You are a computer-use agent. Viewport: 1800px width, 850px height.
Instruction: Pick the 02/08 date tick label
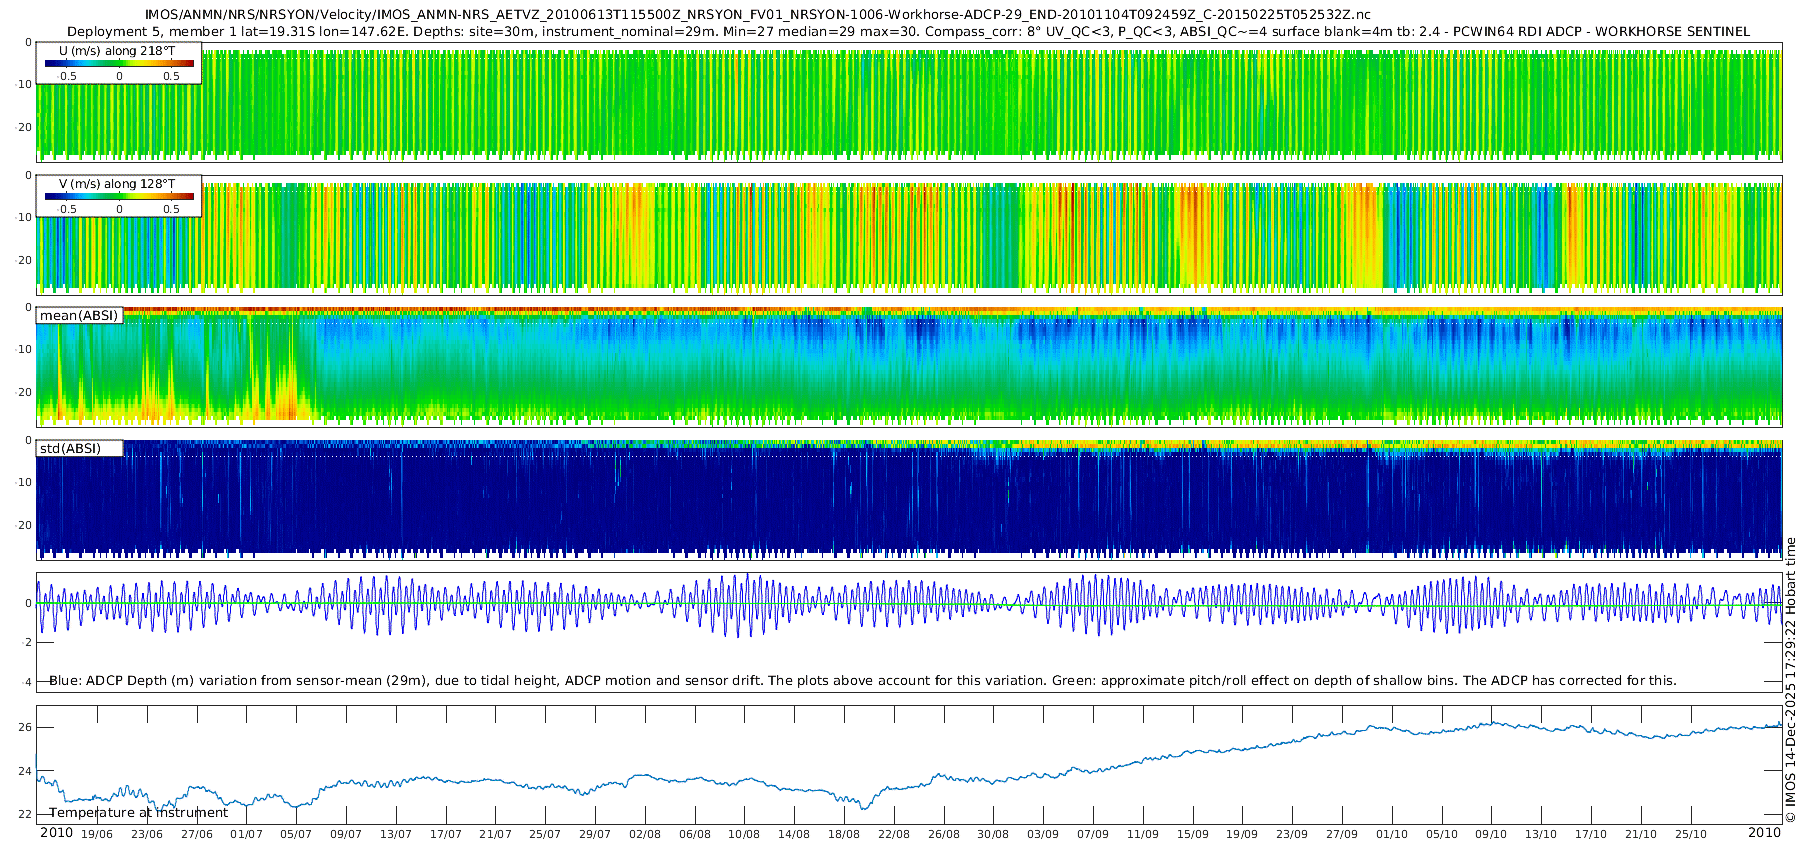point(645,835)
